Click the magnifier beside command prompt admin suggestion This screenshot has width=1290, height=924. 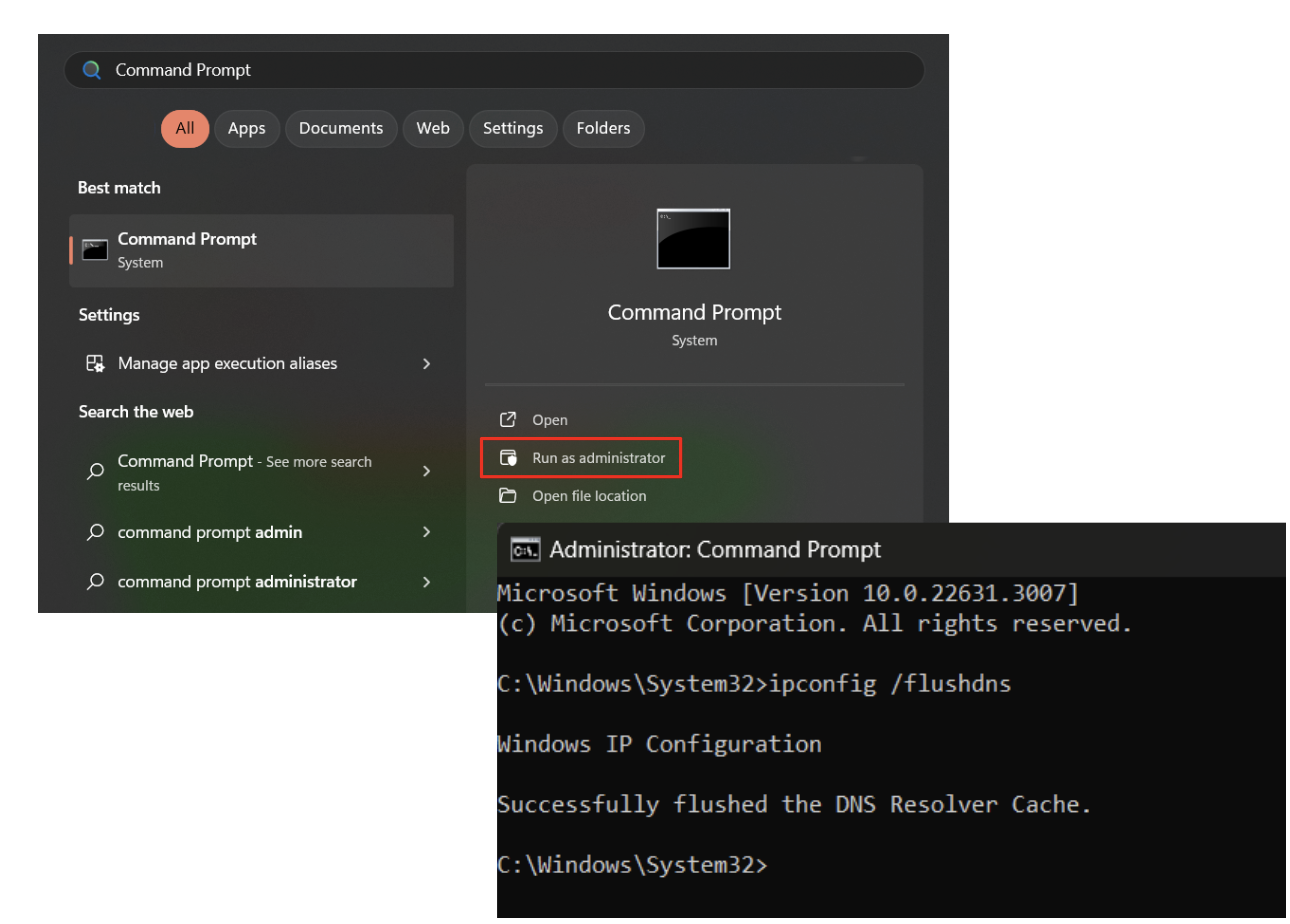tap(95, 532)
